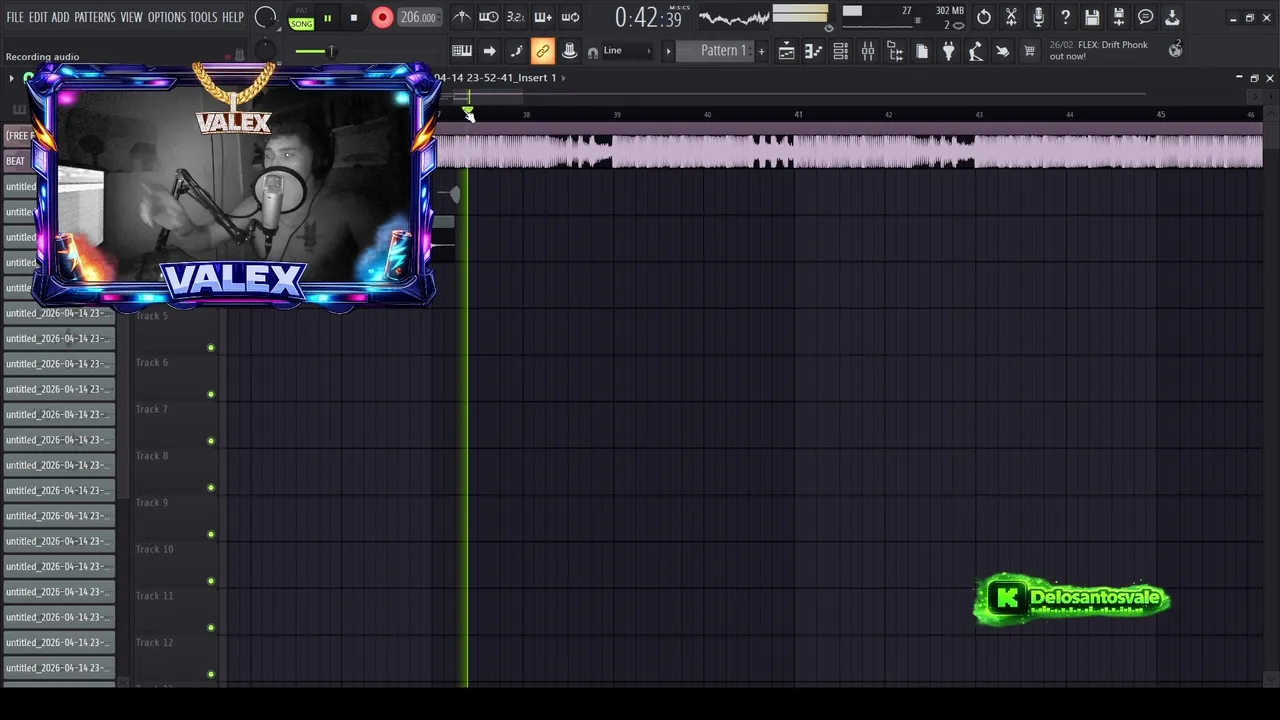
Task: Toggle step editing arrow icon
Action: coord(489,51)
